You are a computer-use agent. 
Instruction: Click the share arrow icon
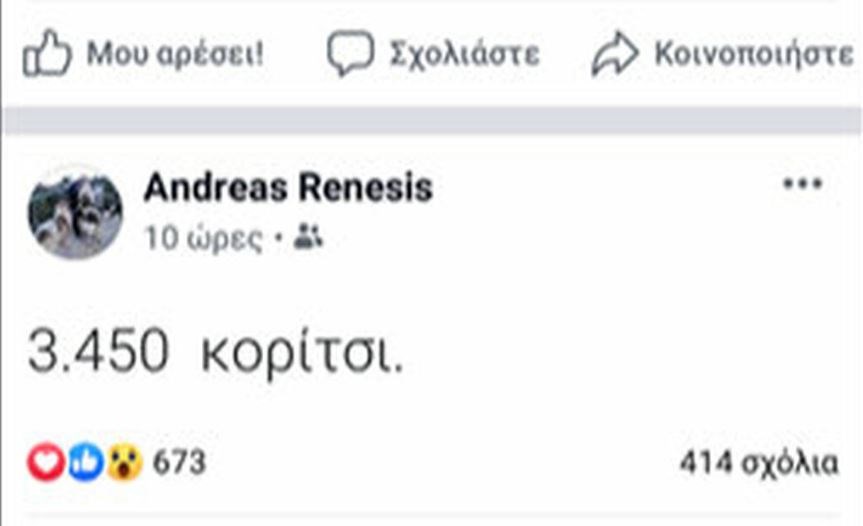tap(614, 54)
